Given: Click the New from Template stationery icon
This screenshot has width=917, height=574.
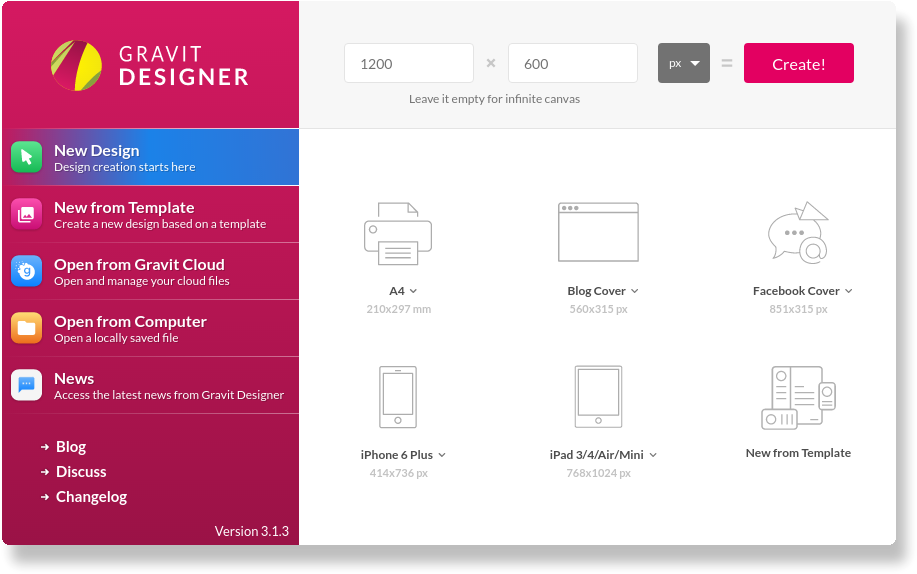Looking at the screenshot, I should pyautogui.click(x=798, y=397).
